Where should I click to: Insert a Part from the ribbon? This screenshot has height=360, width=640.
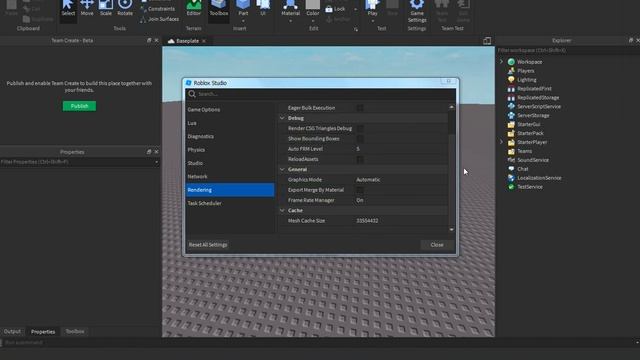coord(243,8)
